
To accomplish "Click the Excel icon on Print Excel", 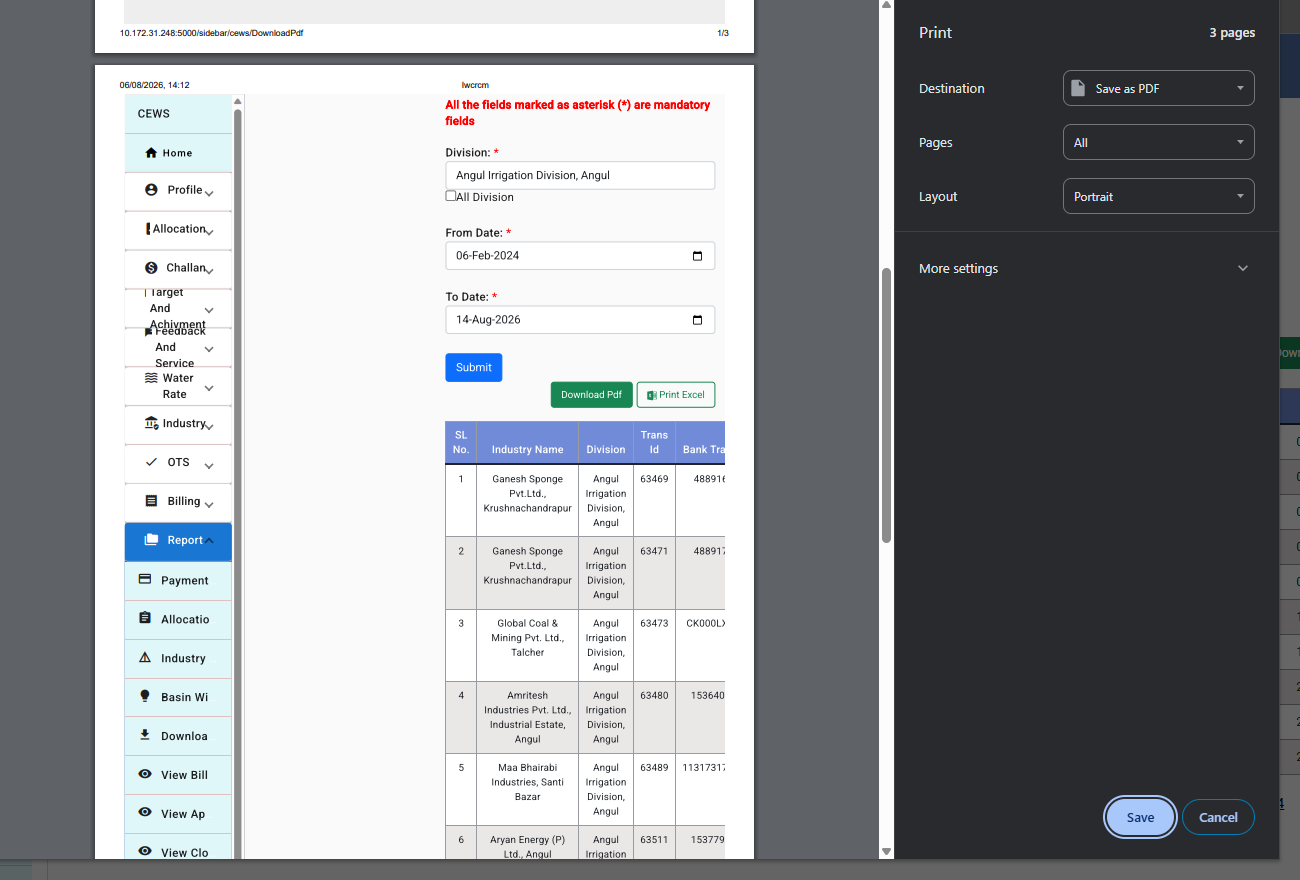I will (651, 395).
